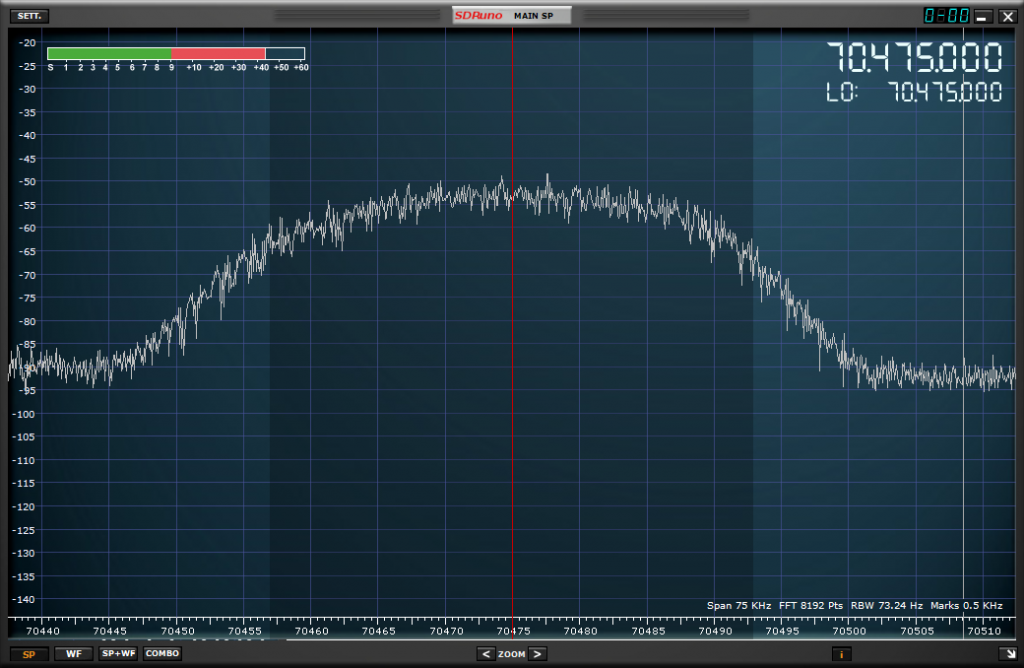Click the 70440 frequency axis label
The image size is (1024, 668).
pyautogui.click(x=42, y=631)
